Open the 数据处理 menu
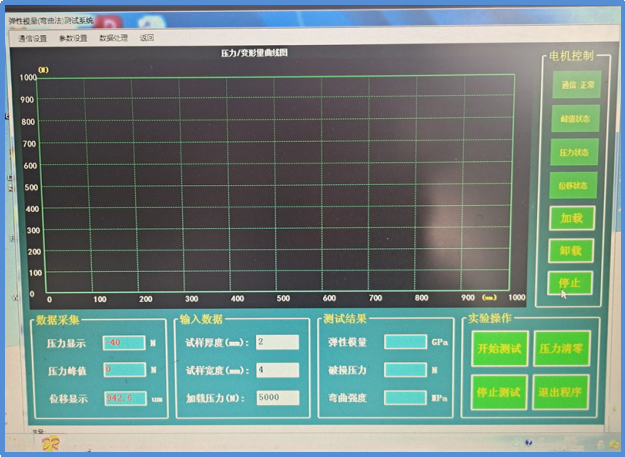 point(113,38)
